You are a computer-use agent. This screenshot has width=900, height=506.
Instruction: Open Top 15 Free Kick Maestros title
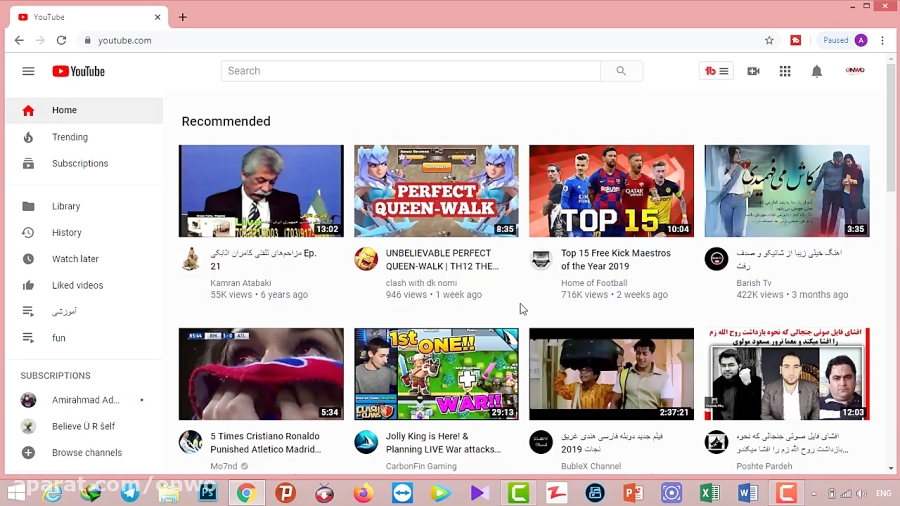tap(616, 259)
